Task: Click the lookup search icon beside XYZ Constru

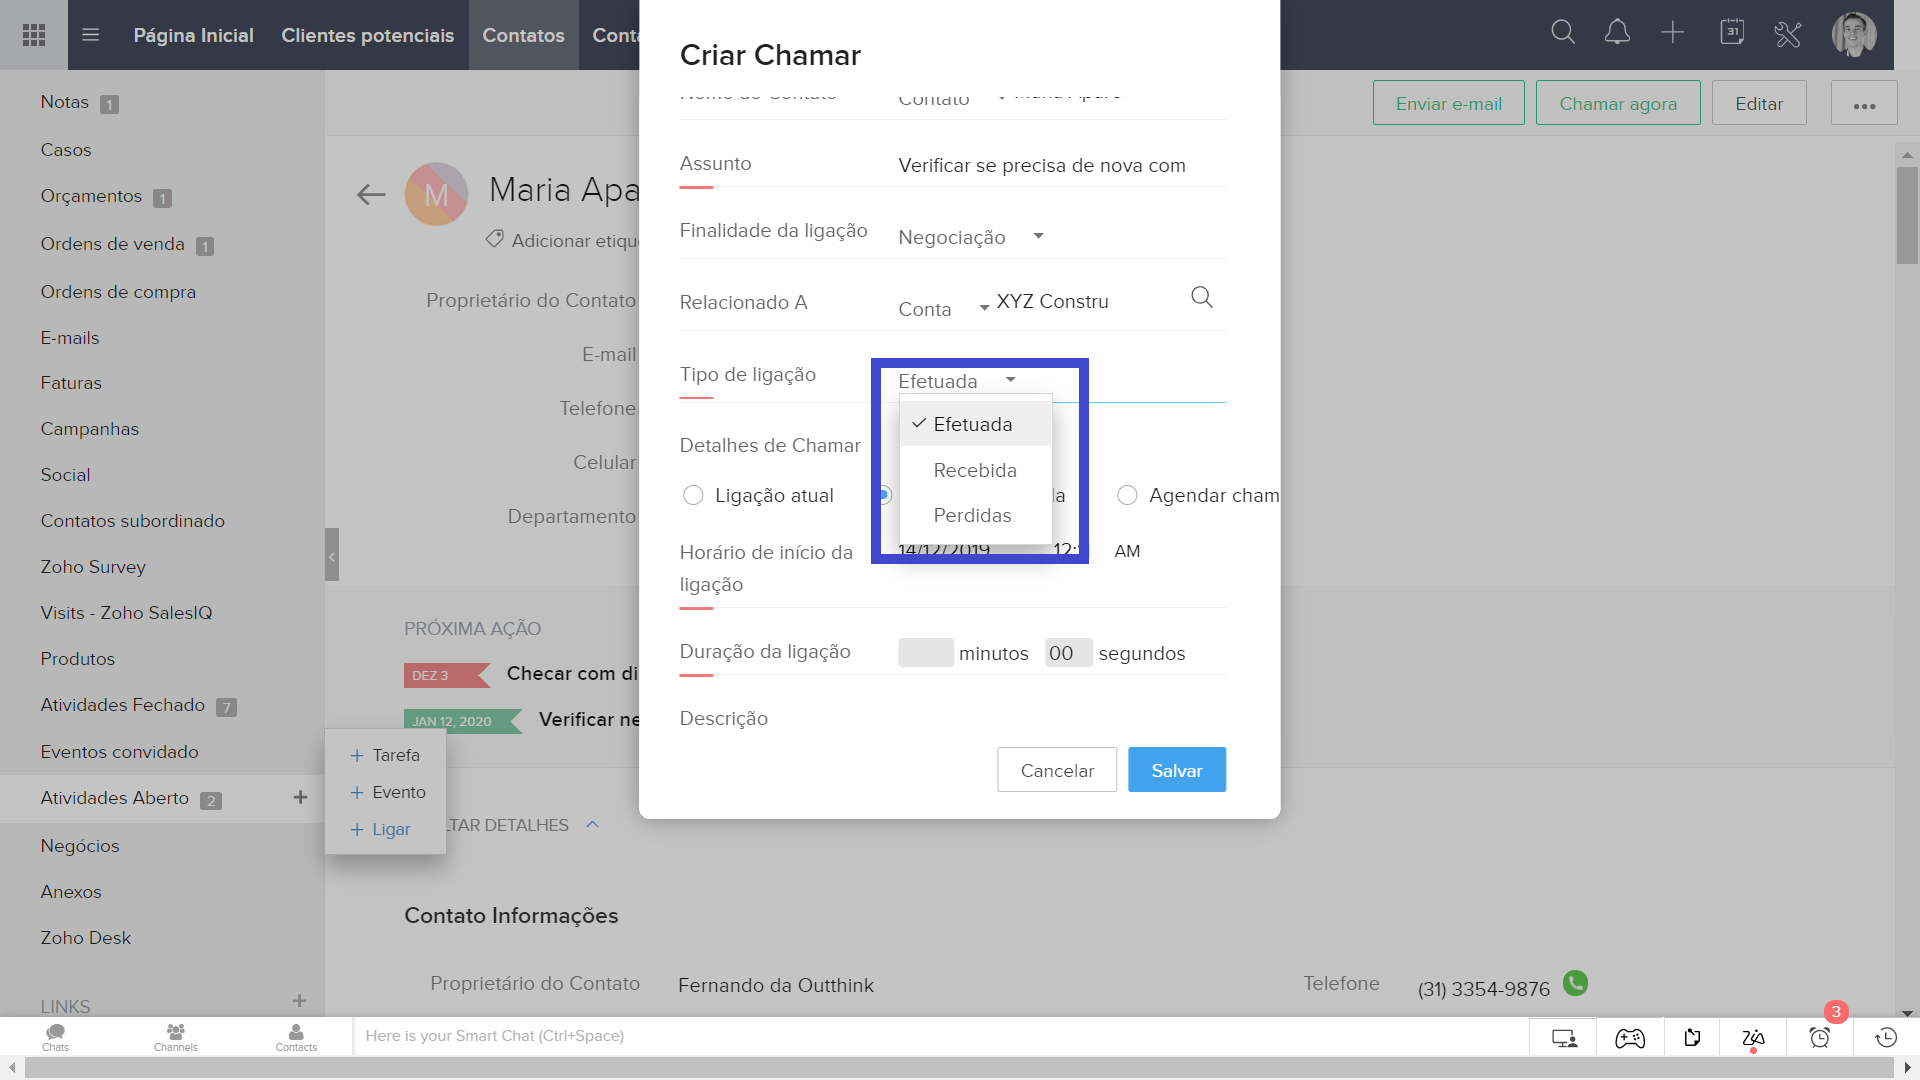Action: click(x=1201, y=297)
